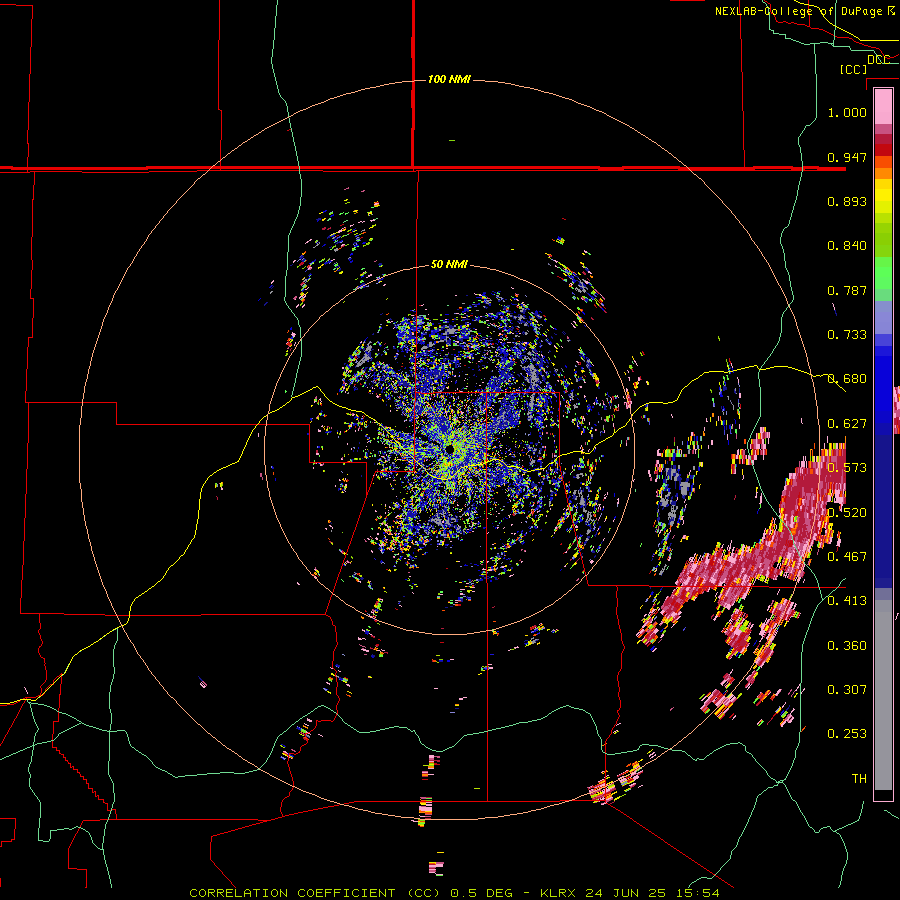Click the '0.787' scale value

tap(847, 290)
